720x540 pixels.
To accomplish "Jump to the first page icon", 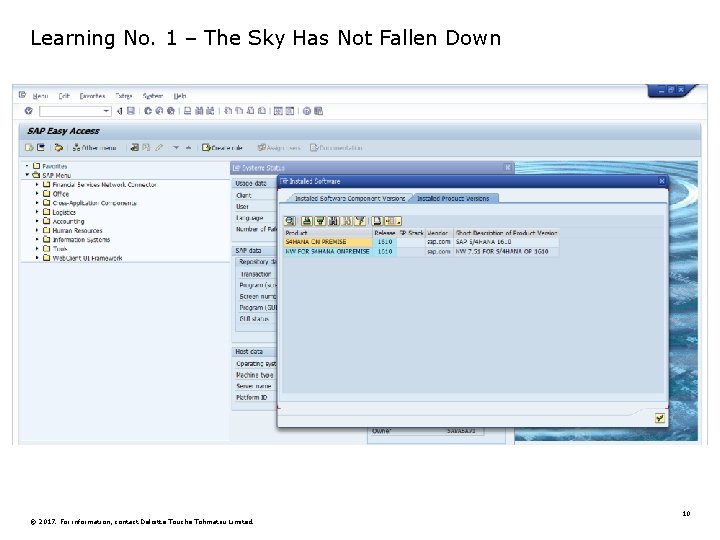I will [x=228, y=111].
